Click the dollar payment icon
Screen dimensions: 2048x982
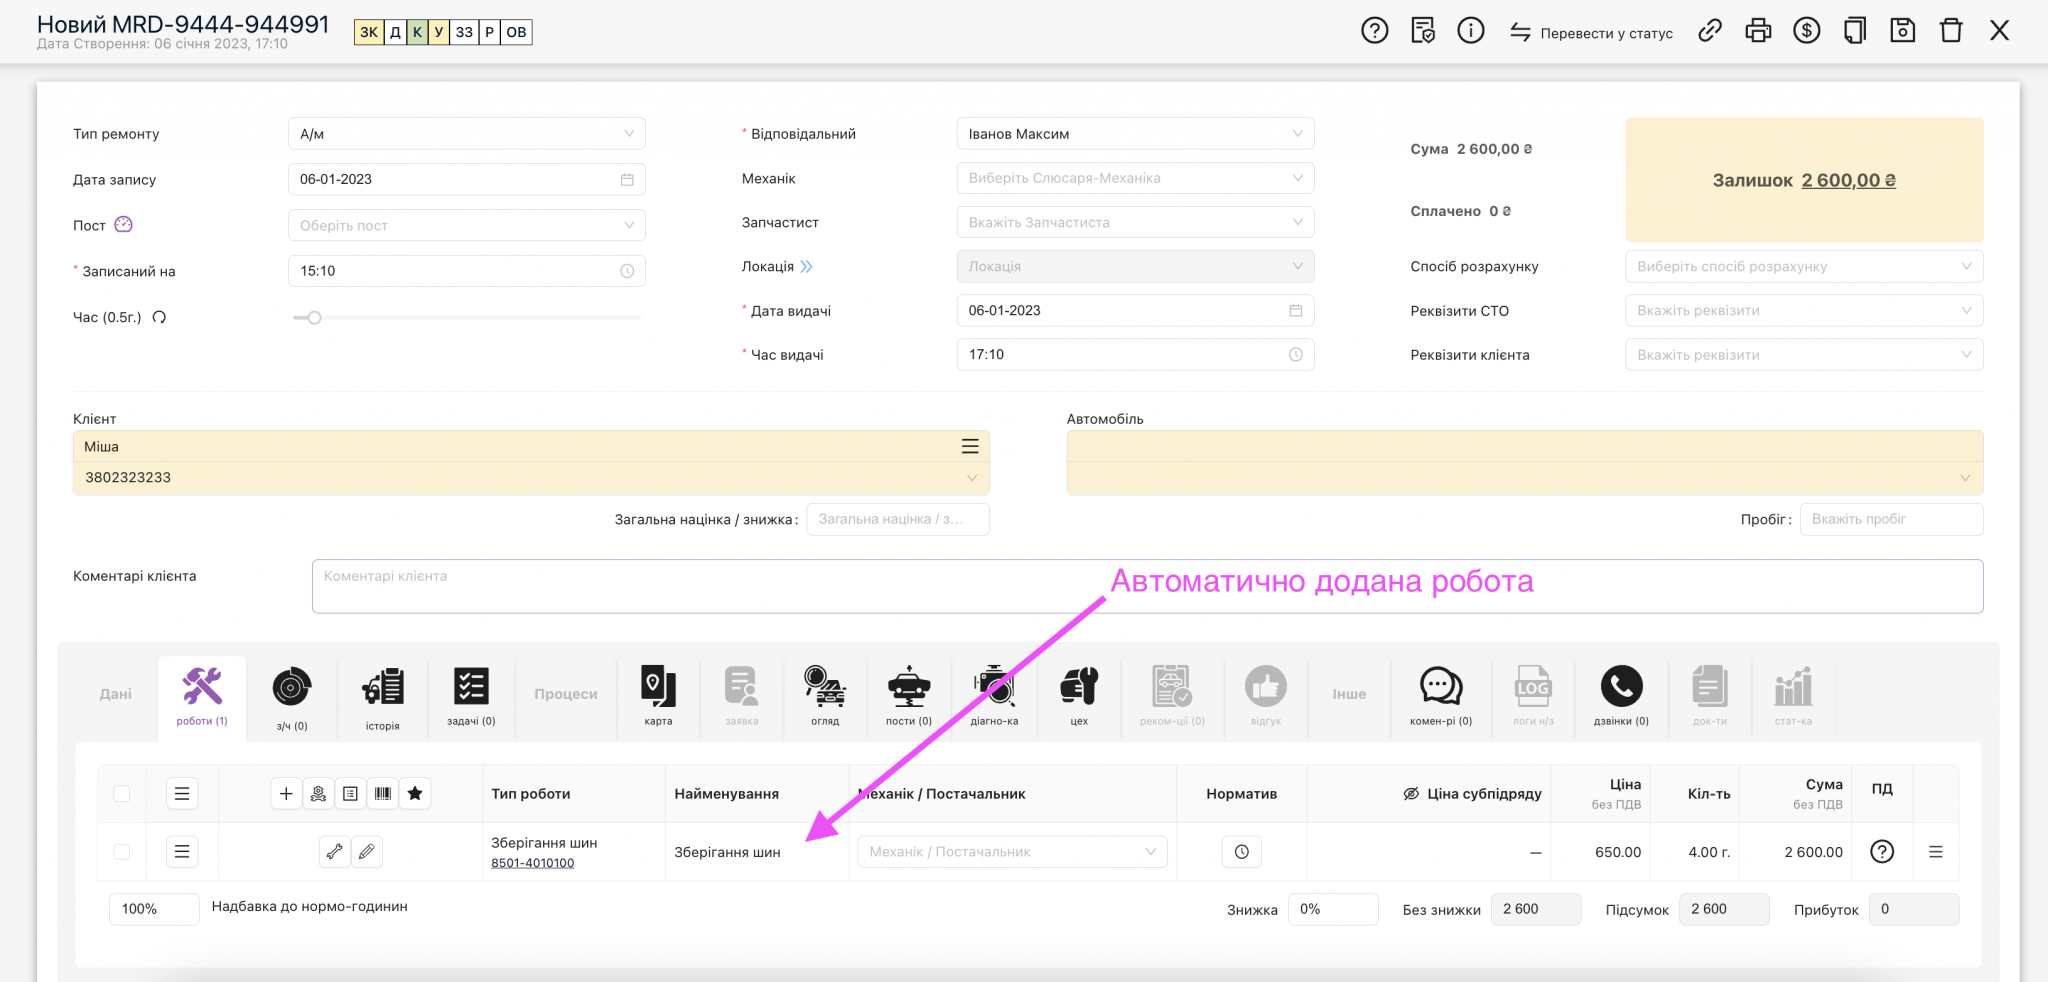point(1806,31)
